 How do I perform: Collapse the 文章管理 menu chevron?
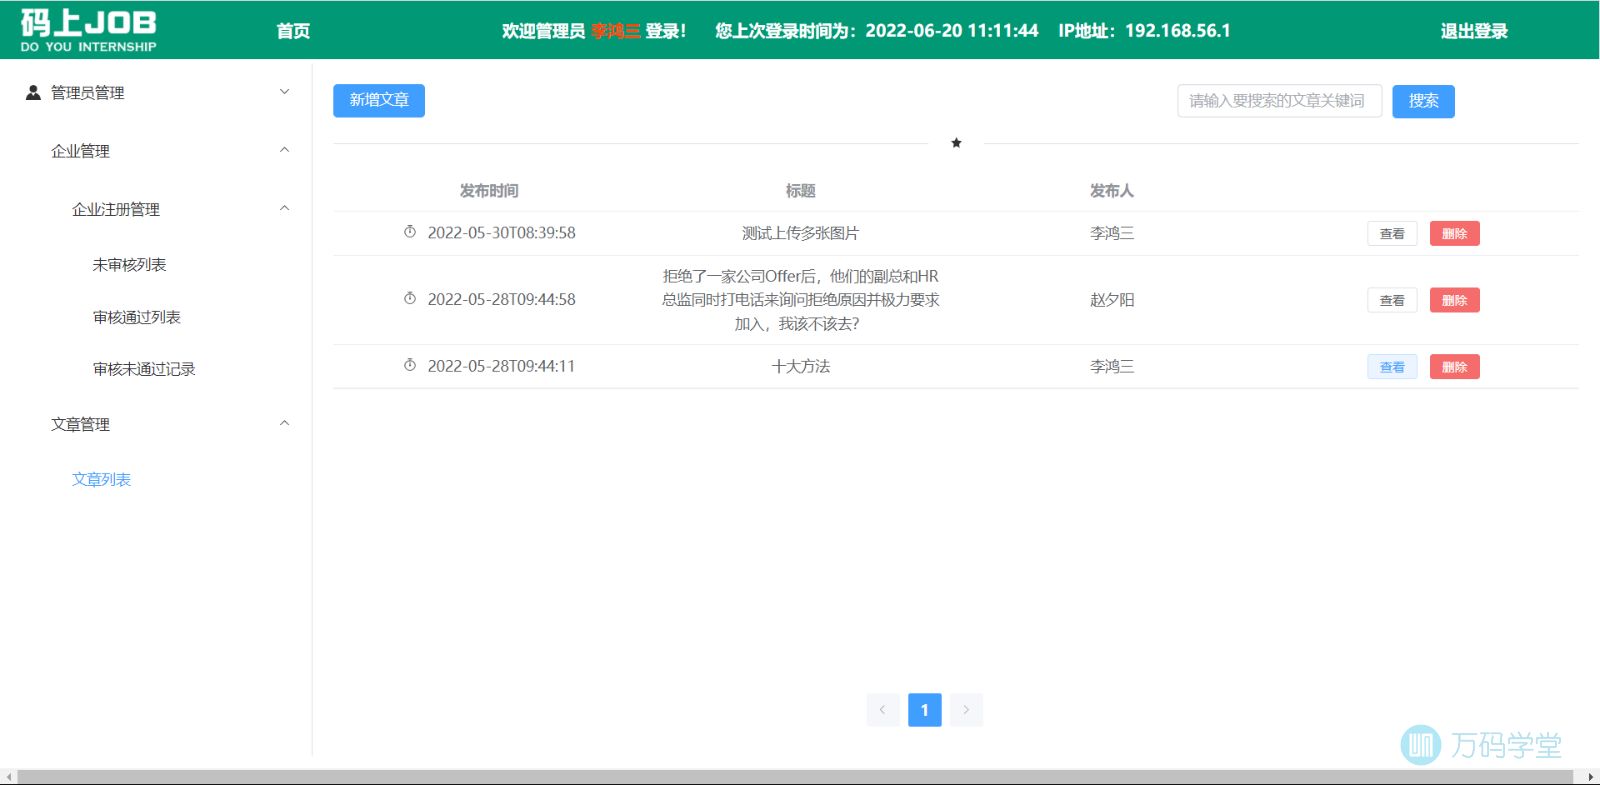click(x=284, y=423)
